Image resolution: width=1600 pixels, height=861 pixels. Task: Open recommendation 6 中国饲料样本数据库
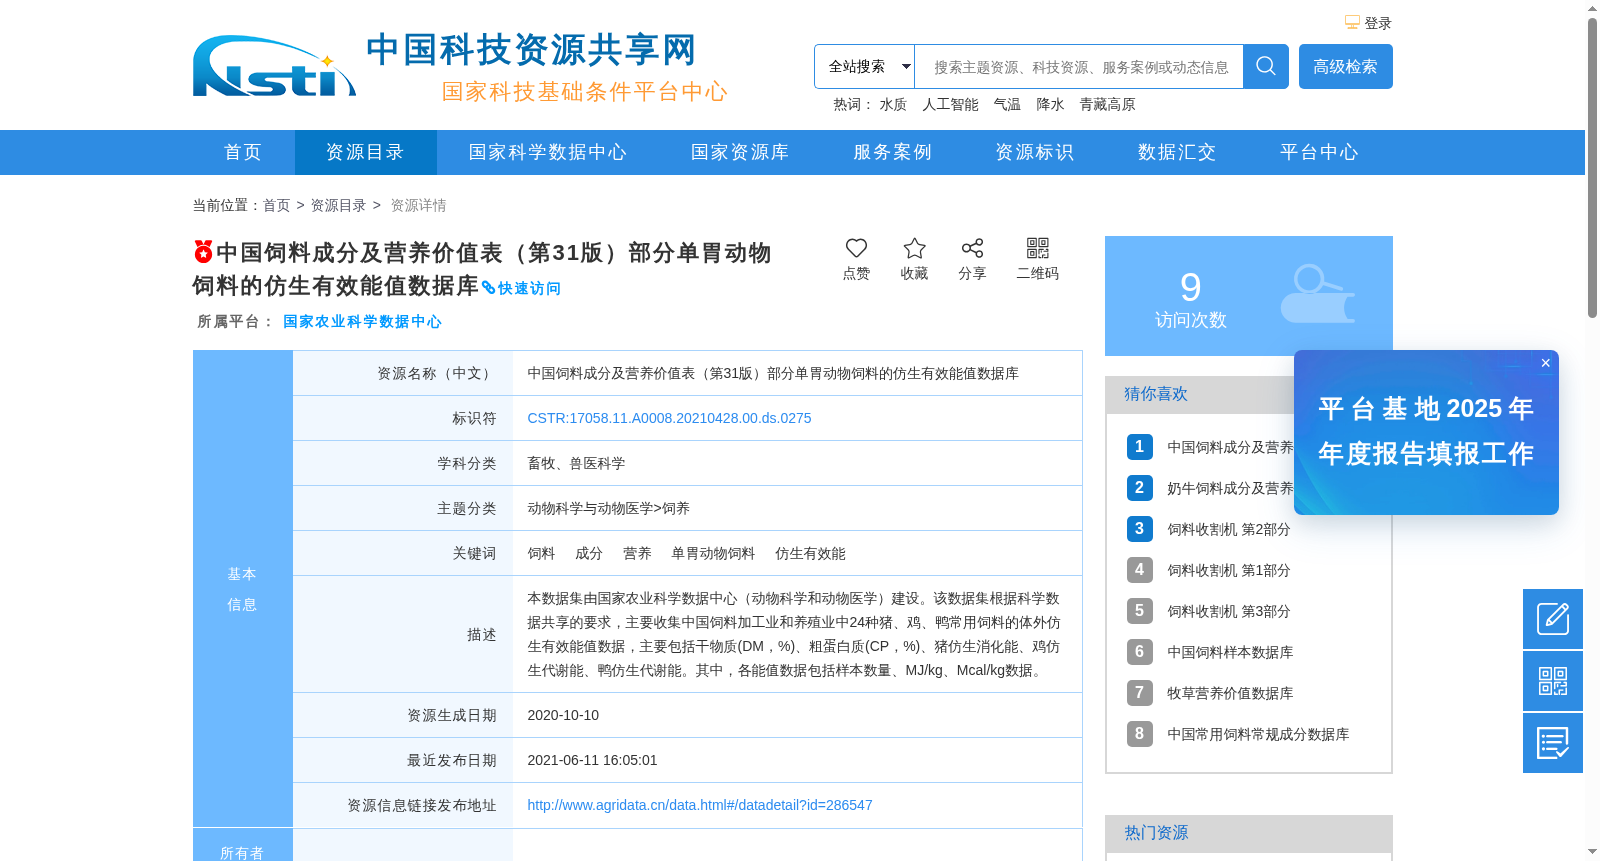pyautogui.click(x=1230, y=652)
